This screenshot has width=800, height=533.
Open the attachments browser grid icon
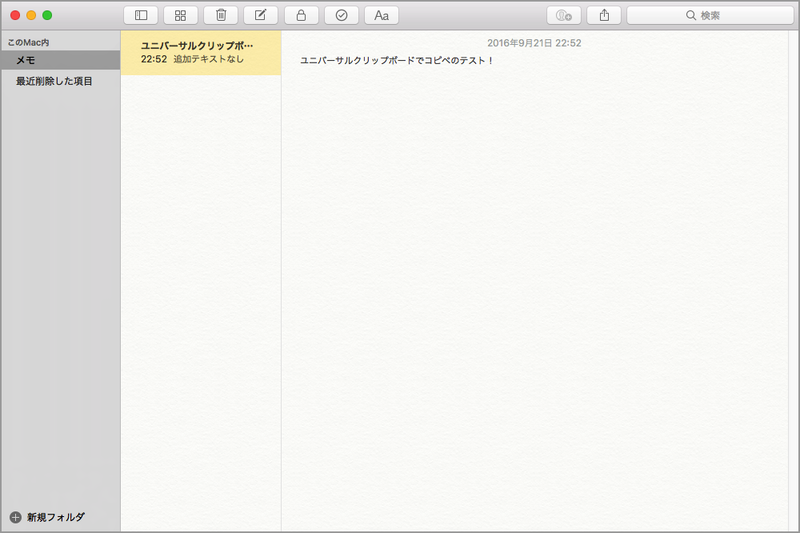coord(180,15)
